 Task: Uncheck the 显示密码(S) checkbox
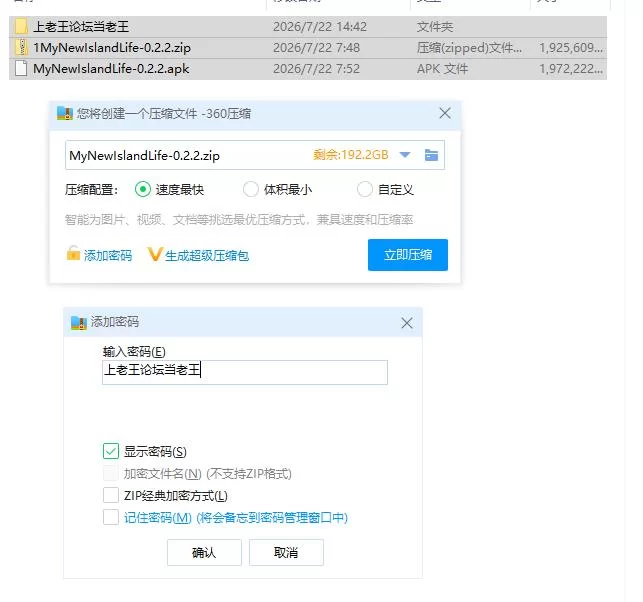click(x=111, y=451)
